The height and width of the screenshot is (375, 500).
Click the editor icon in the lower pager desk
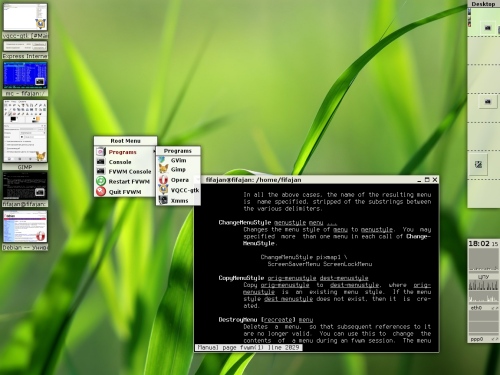pos(478,164)
